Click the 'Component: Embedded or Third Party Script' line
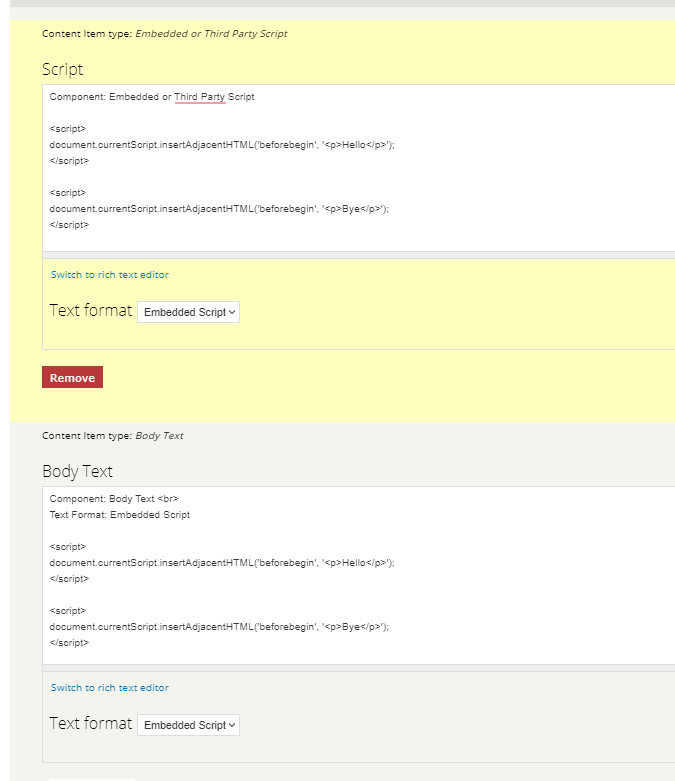Viewport: 675px width, 781px height. tap(152, 97)
